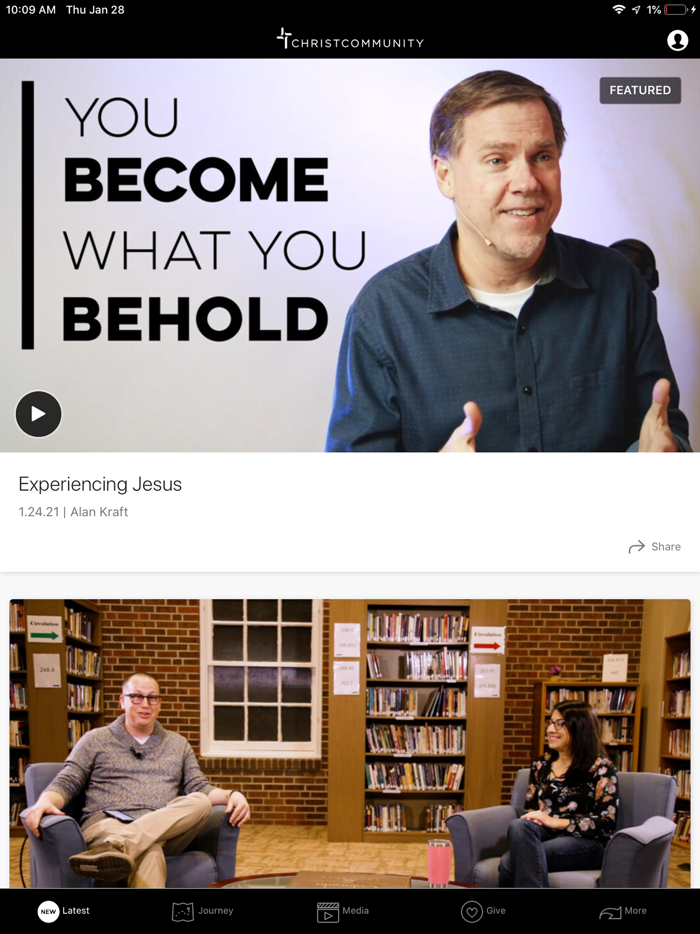Image resolution: width=700 pixels, height=934 pixels.
Task: Go to the Give tab
Action: [x=483, y=911]
